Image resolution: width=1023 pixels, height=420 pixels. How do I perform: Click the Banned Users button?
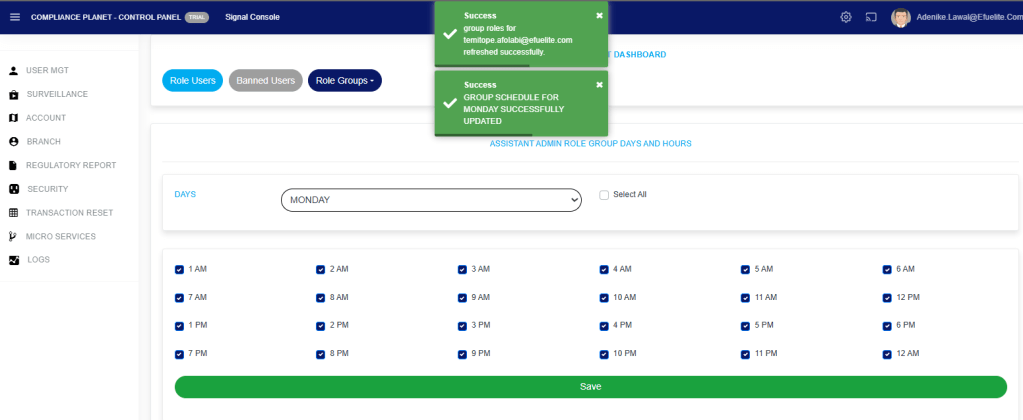click(265, 80)
